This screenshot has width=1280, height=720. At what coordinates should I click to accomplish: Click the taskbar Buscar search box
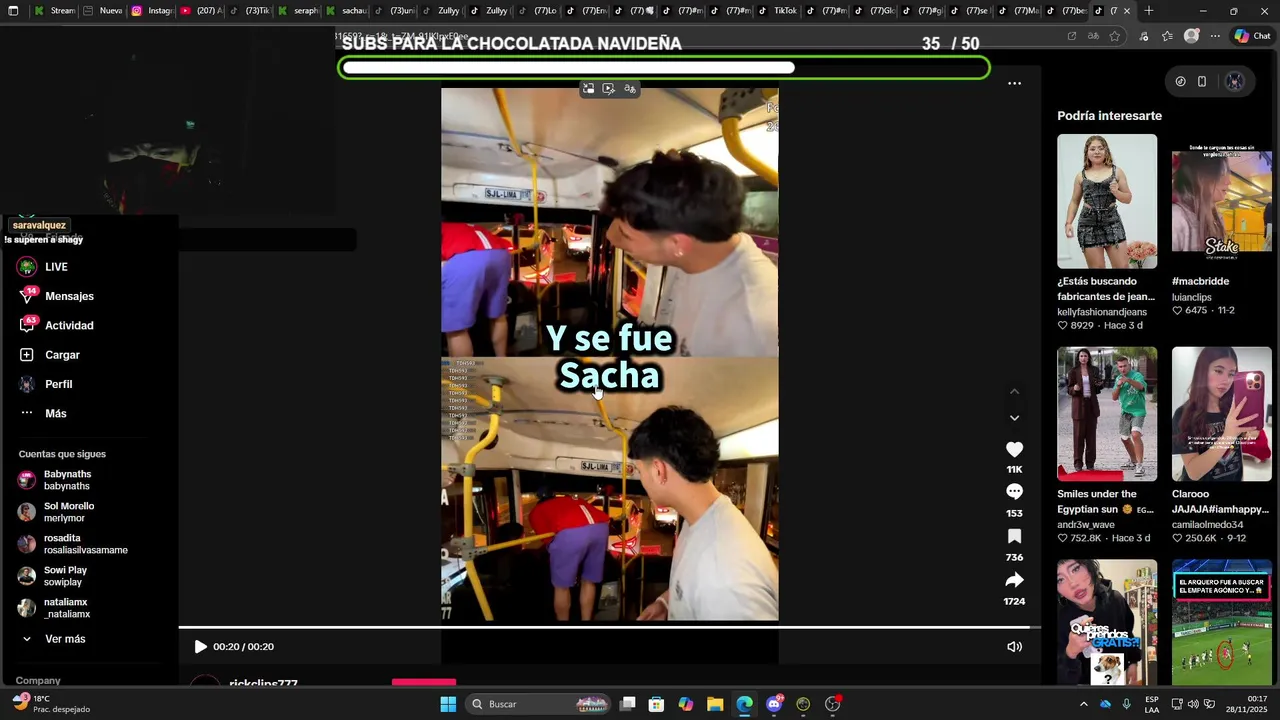[x=540, y=704]
